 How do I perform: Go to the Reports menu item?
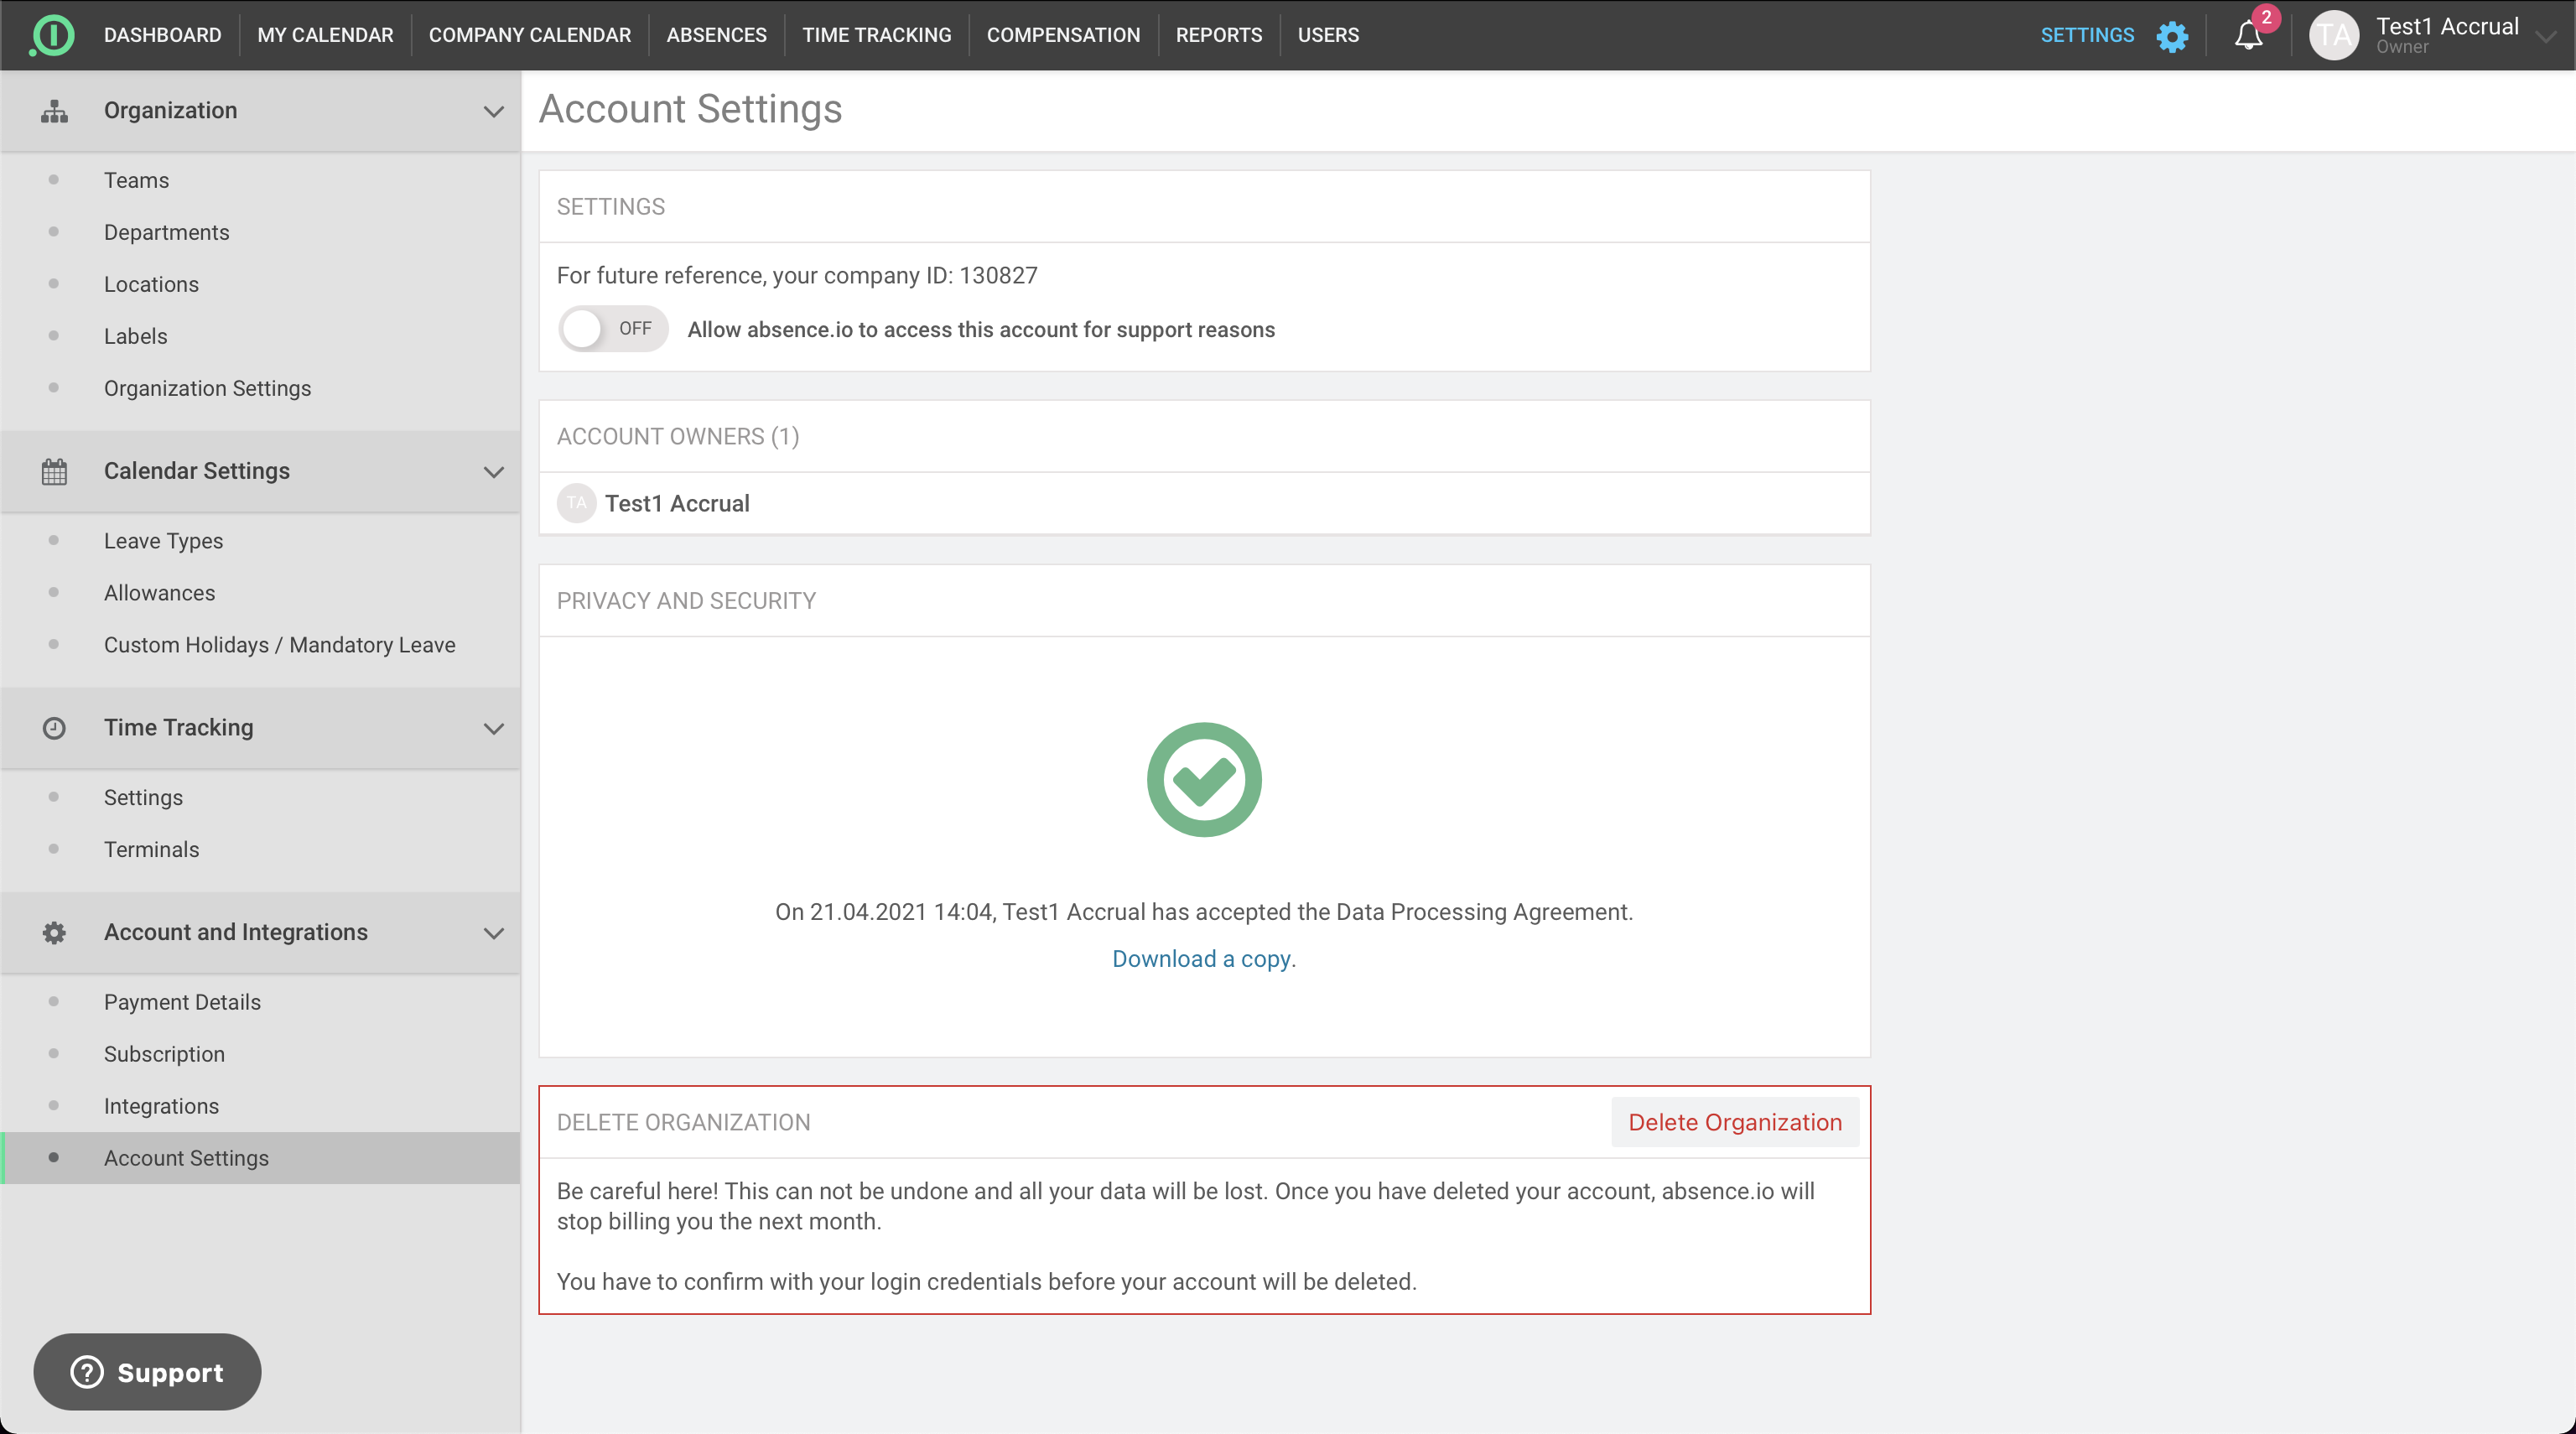click(1218, 35)
